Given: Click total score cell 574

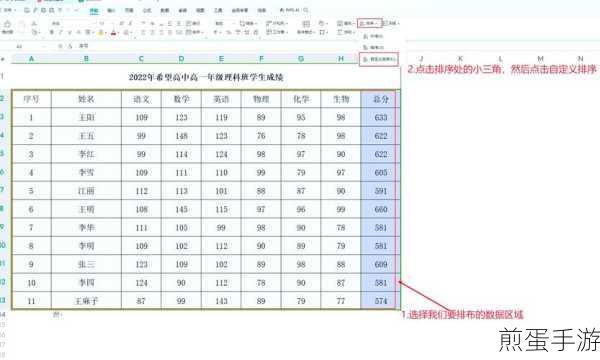Looking at the screenshot, I should click(x=380, y=301).
